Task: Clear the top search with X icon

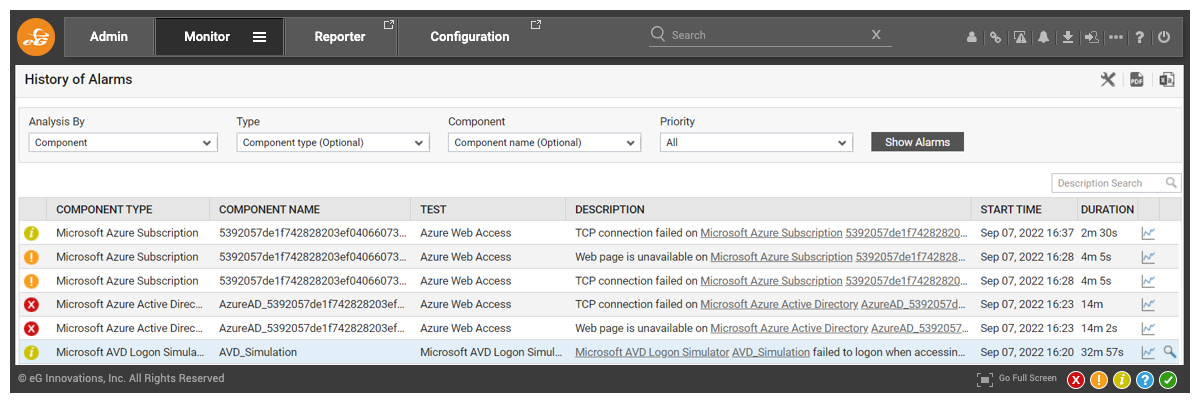Action: tap(876, 35)
